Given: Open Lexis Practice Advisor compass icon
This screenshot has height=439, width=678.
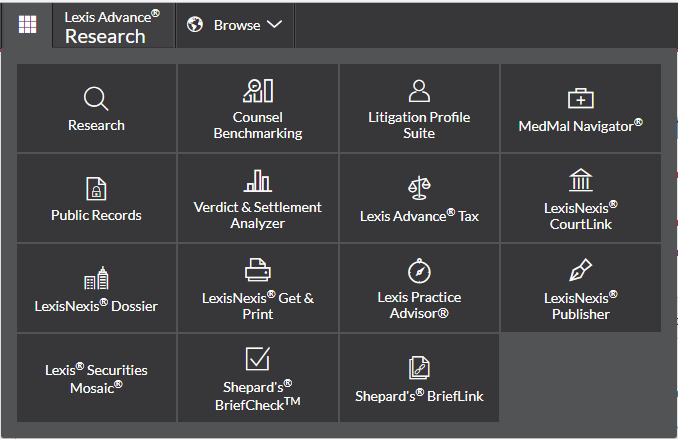Looking at the screenshot, I should (x=419, y=271).
